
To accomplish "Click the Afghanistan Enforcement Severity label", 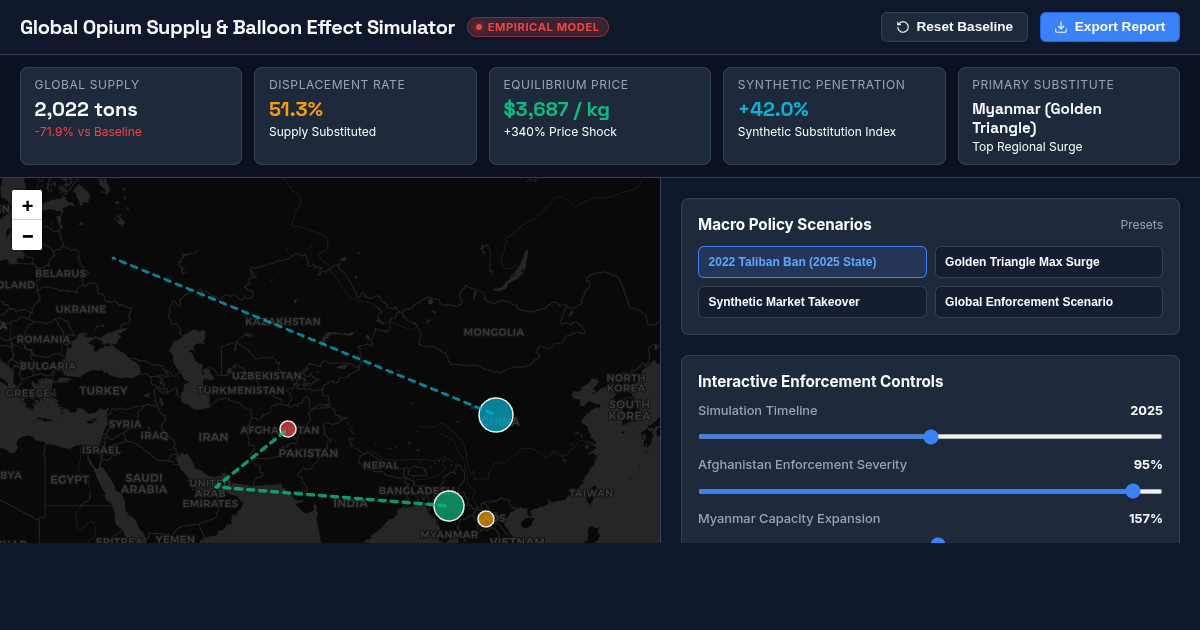I will pyautogui.click(x=803, y=465).
